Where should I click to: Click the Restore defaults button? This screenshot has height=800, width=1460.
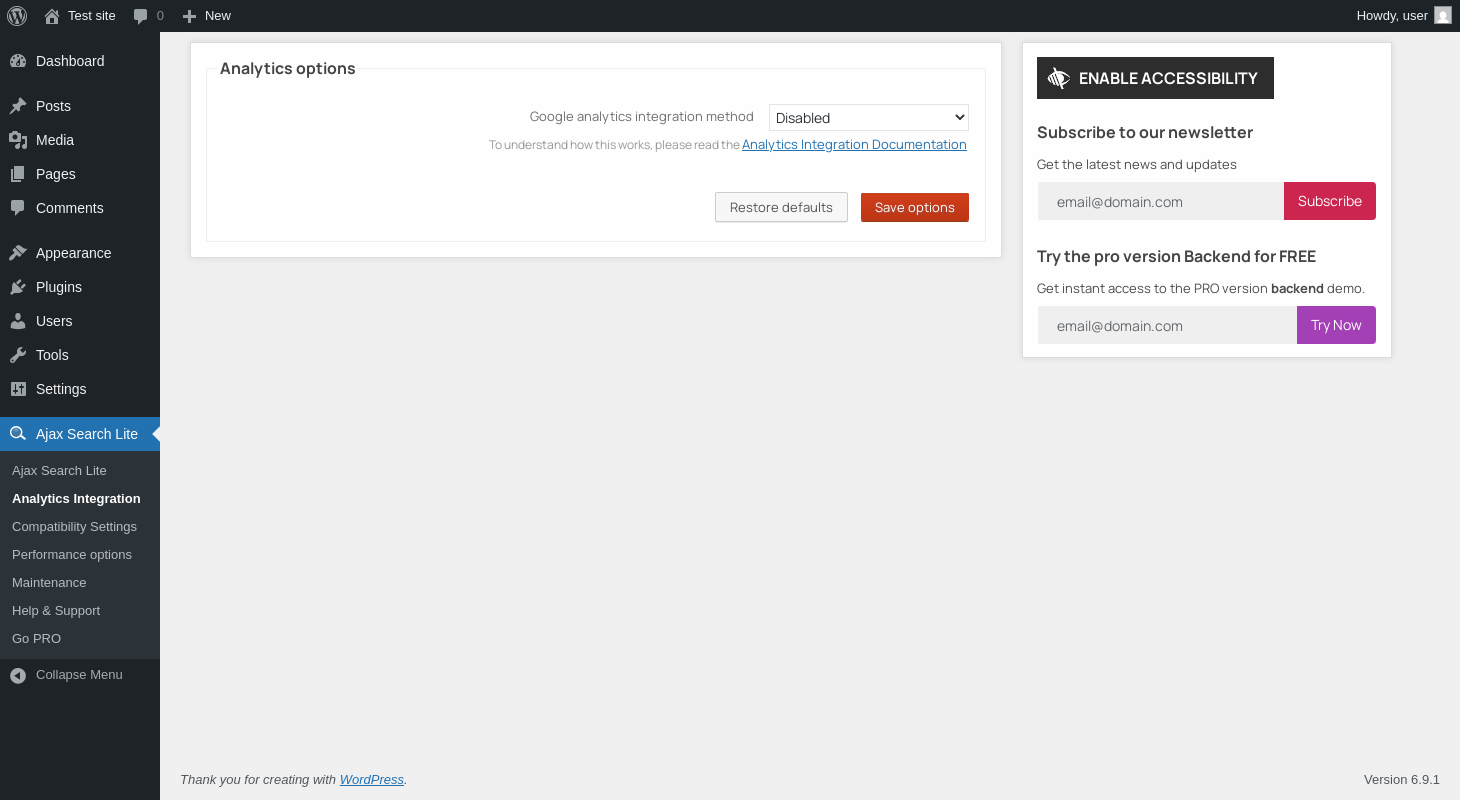[781, 207]
